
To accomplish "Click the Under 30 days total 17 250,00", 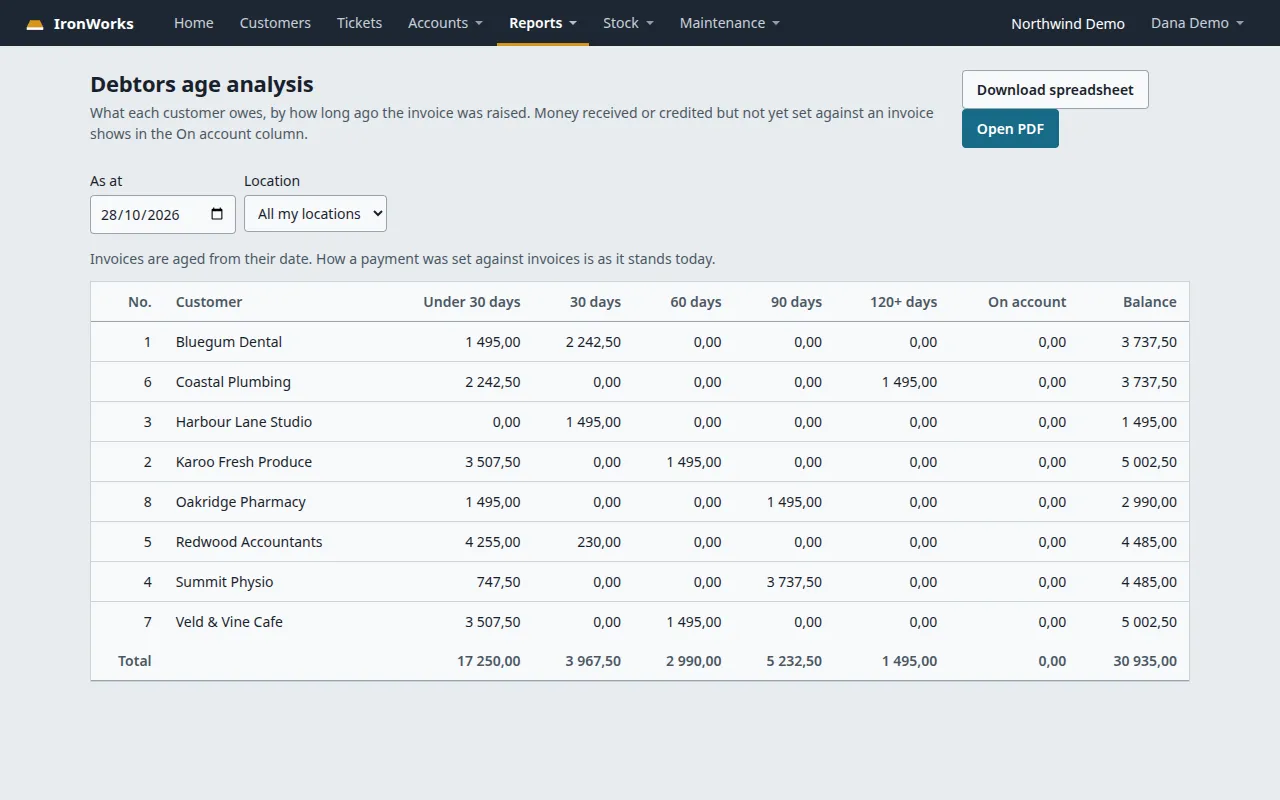I will 489,661.
